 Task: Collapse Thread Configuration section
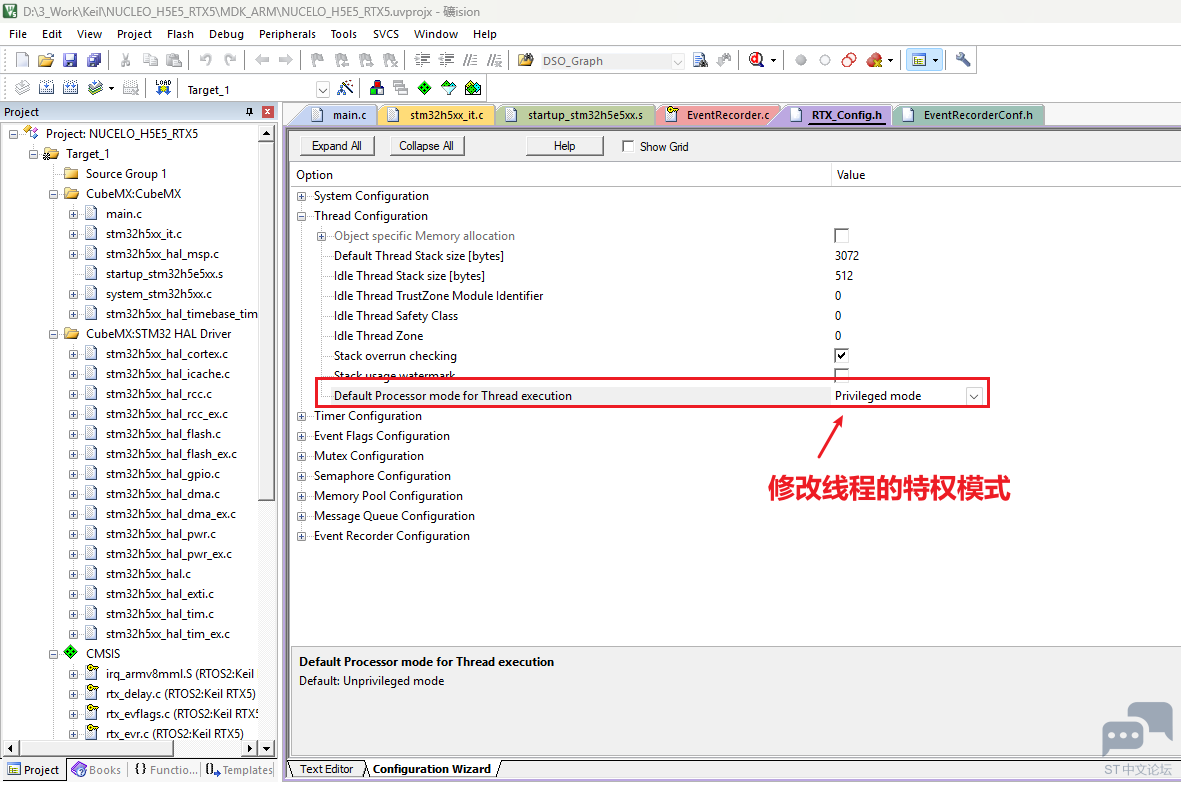(301, 216)
